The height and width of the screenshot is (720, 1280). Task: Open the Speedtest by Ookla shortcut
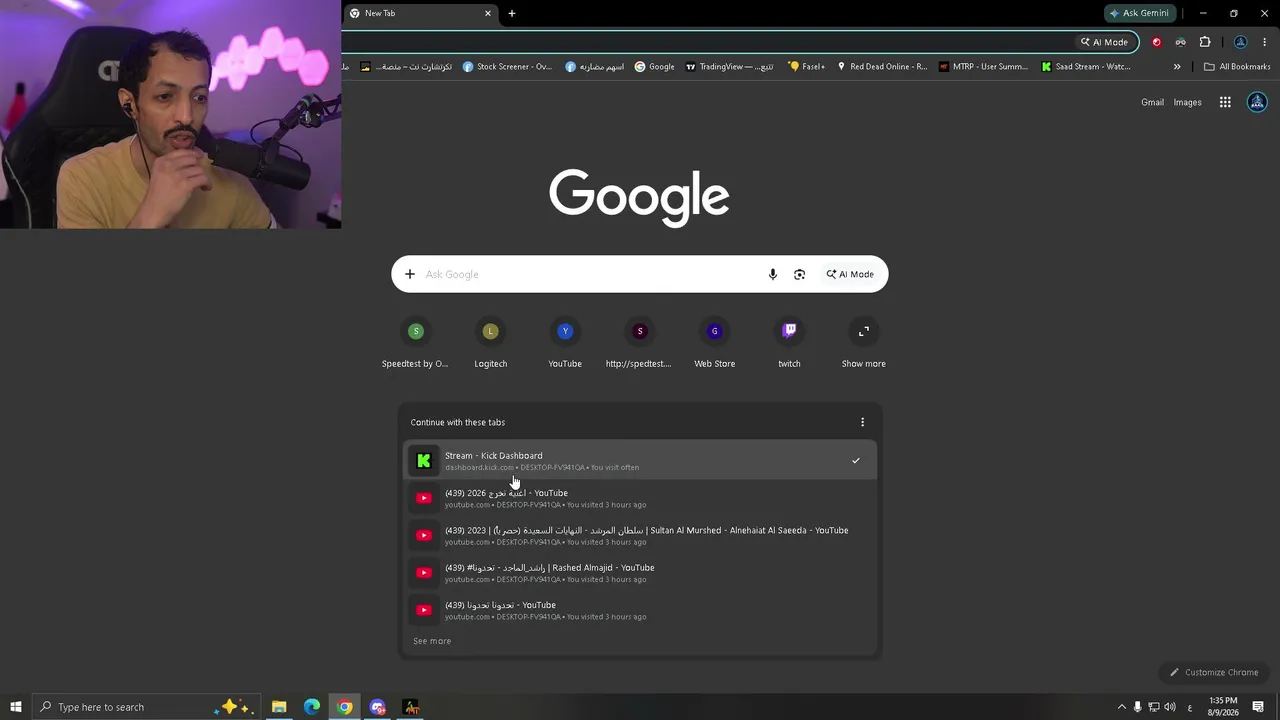tap(416, 342)
